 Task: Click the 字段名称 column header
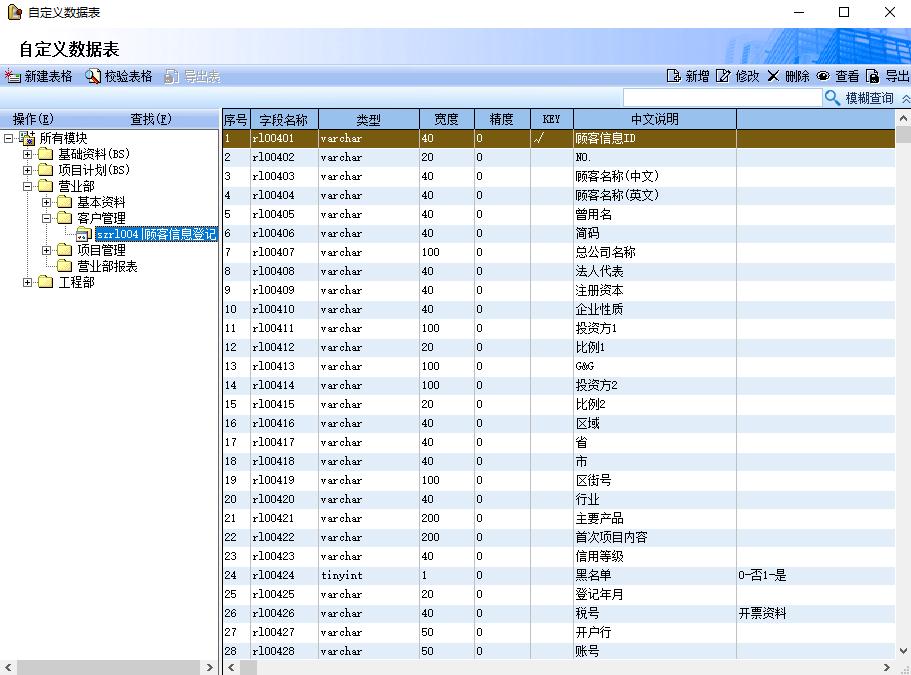pyautogui.click(x=284, y=119)
